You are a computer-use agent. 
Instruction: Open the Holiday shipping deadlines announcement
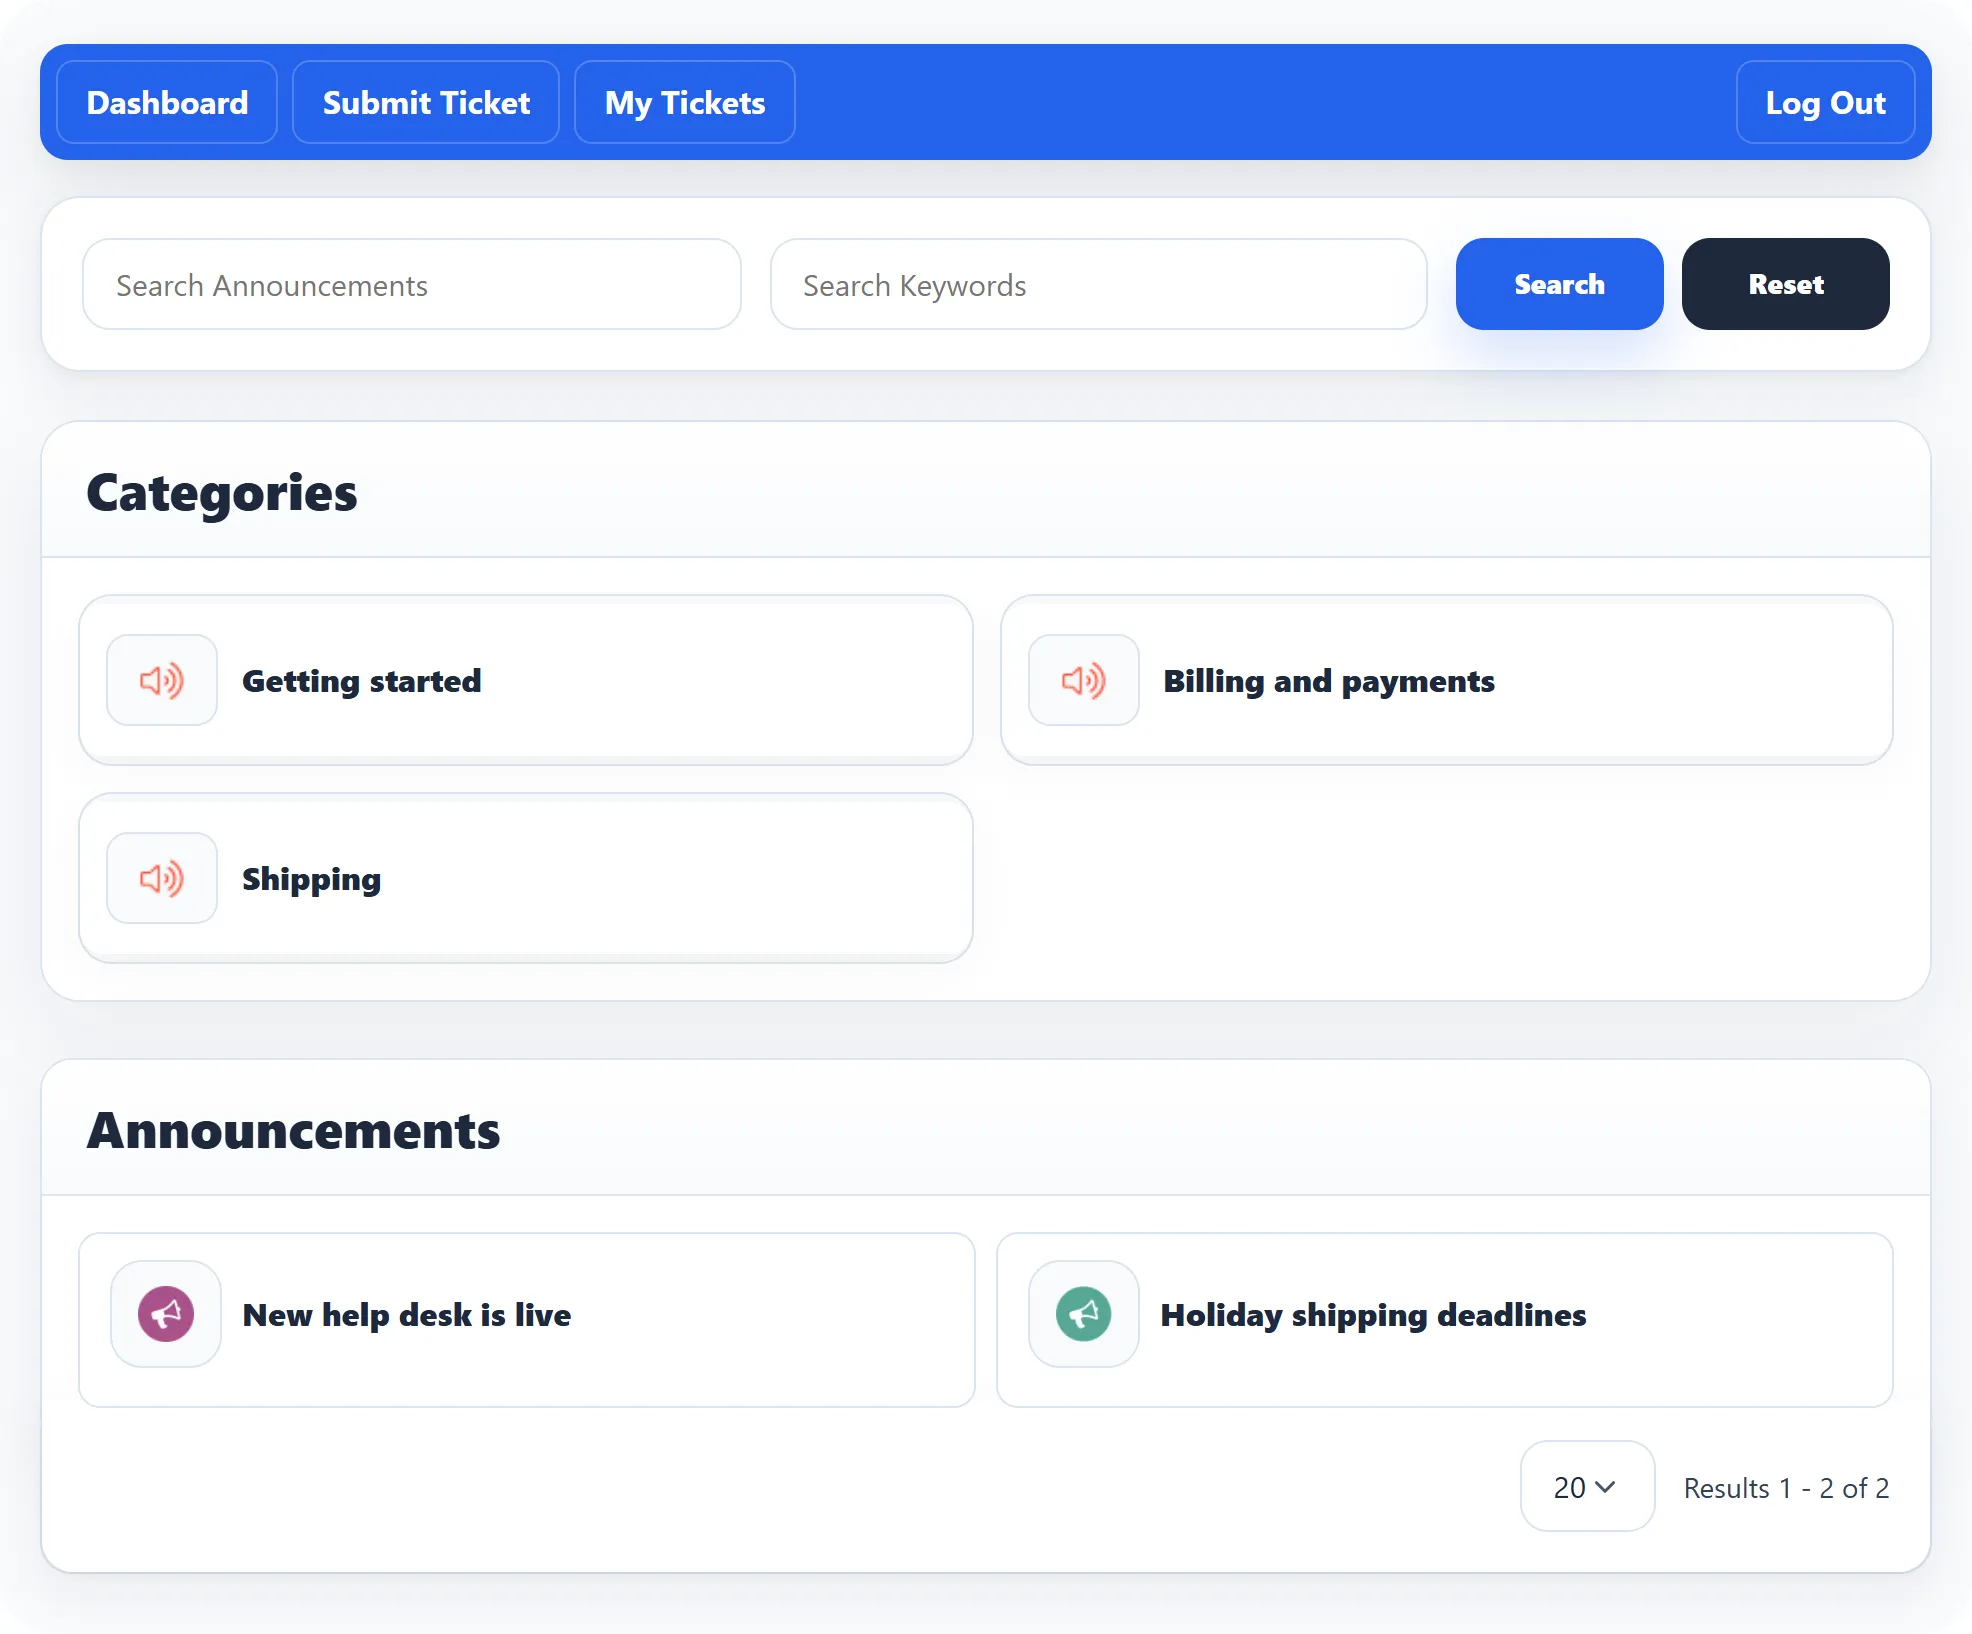[1445, 1320]
